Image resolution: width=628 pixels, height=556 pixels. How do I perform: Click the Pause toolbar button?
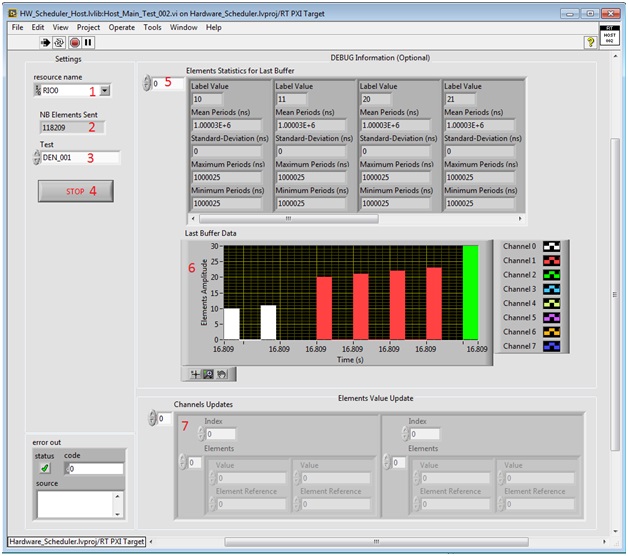(88, 42)
